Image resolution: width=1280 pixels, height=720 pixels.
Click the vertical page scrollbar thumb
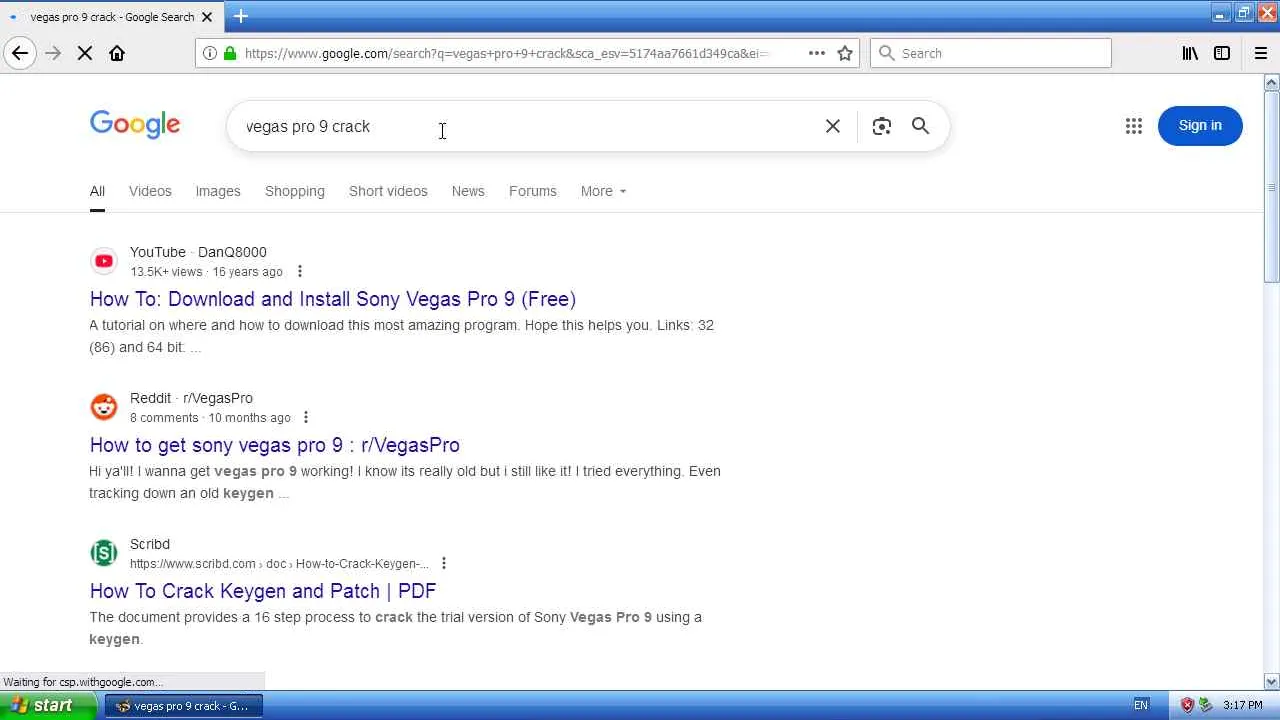(1272, 185)
